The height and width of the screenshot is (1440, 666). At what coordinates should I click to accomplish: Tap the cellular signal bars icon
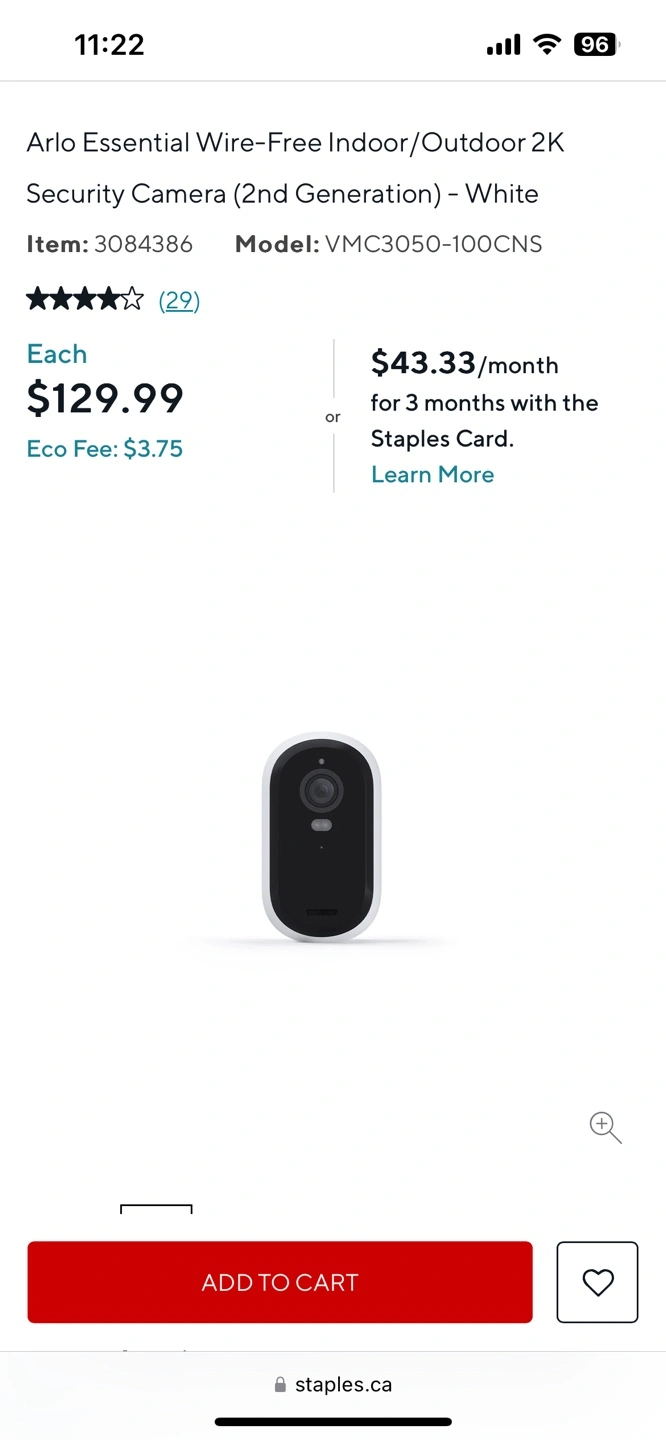(x=503, y=45)
